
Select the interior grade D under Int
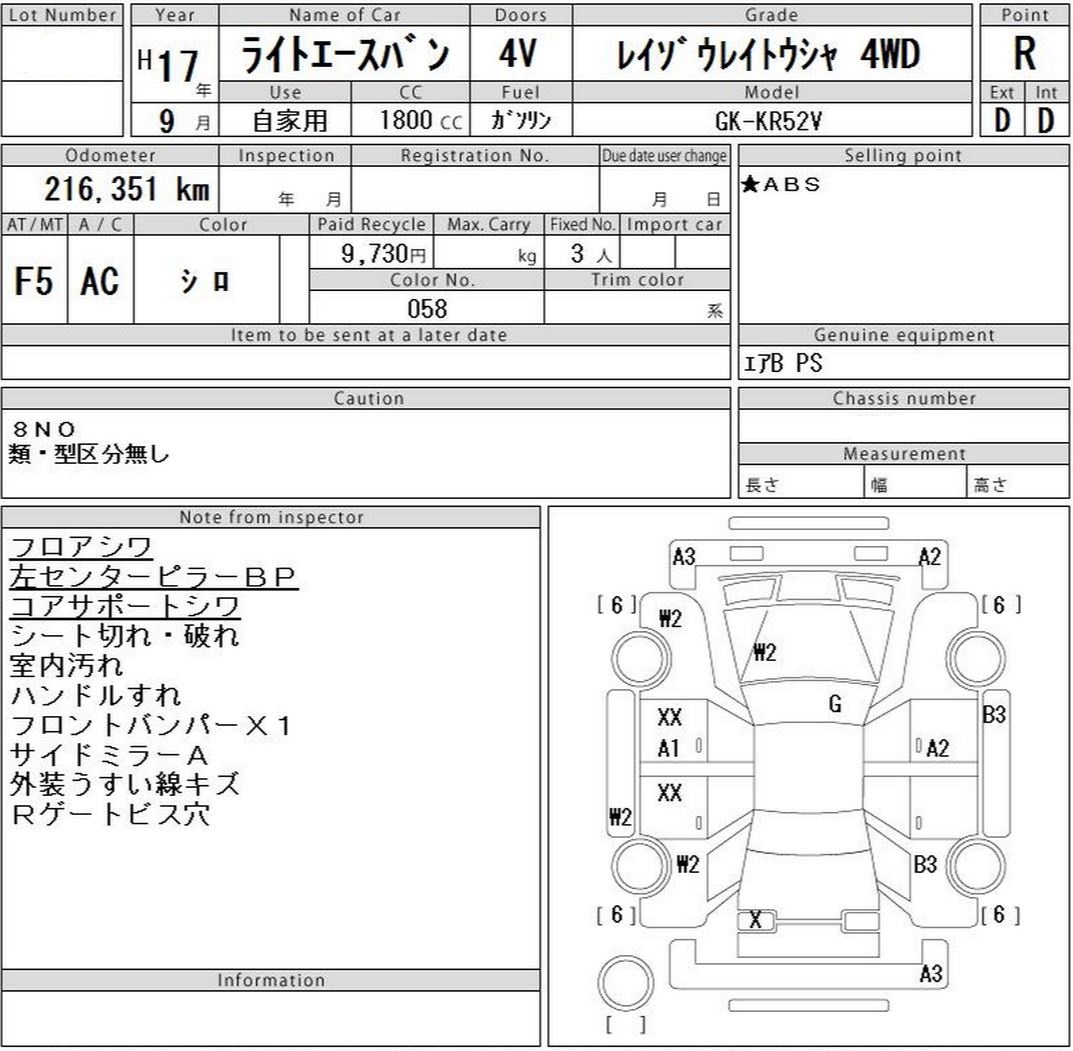[1046, 120]
